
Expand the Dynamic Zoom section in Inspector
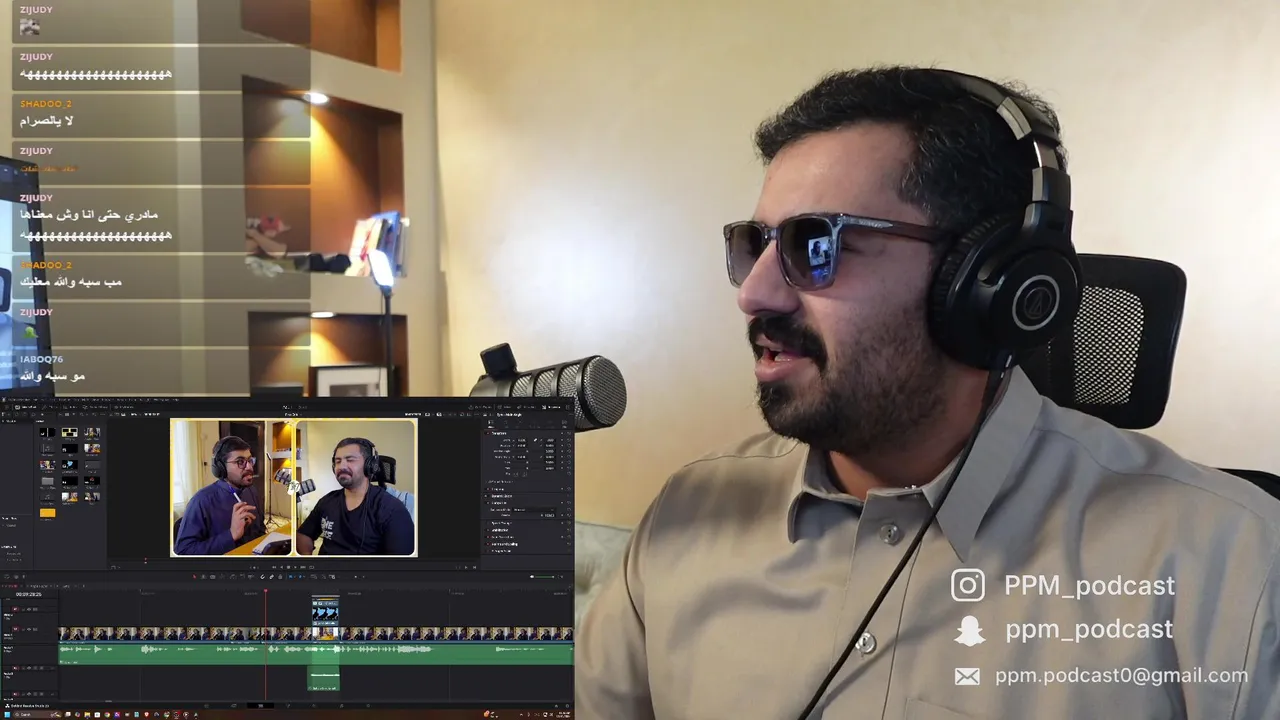click(x=500, y=496)
